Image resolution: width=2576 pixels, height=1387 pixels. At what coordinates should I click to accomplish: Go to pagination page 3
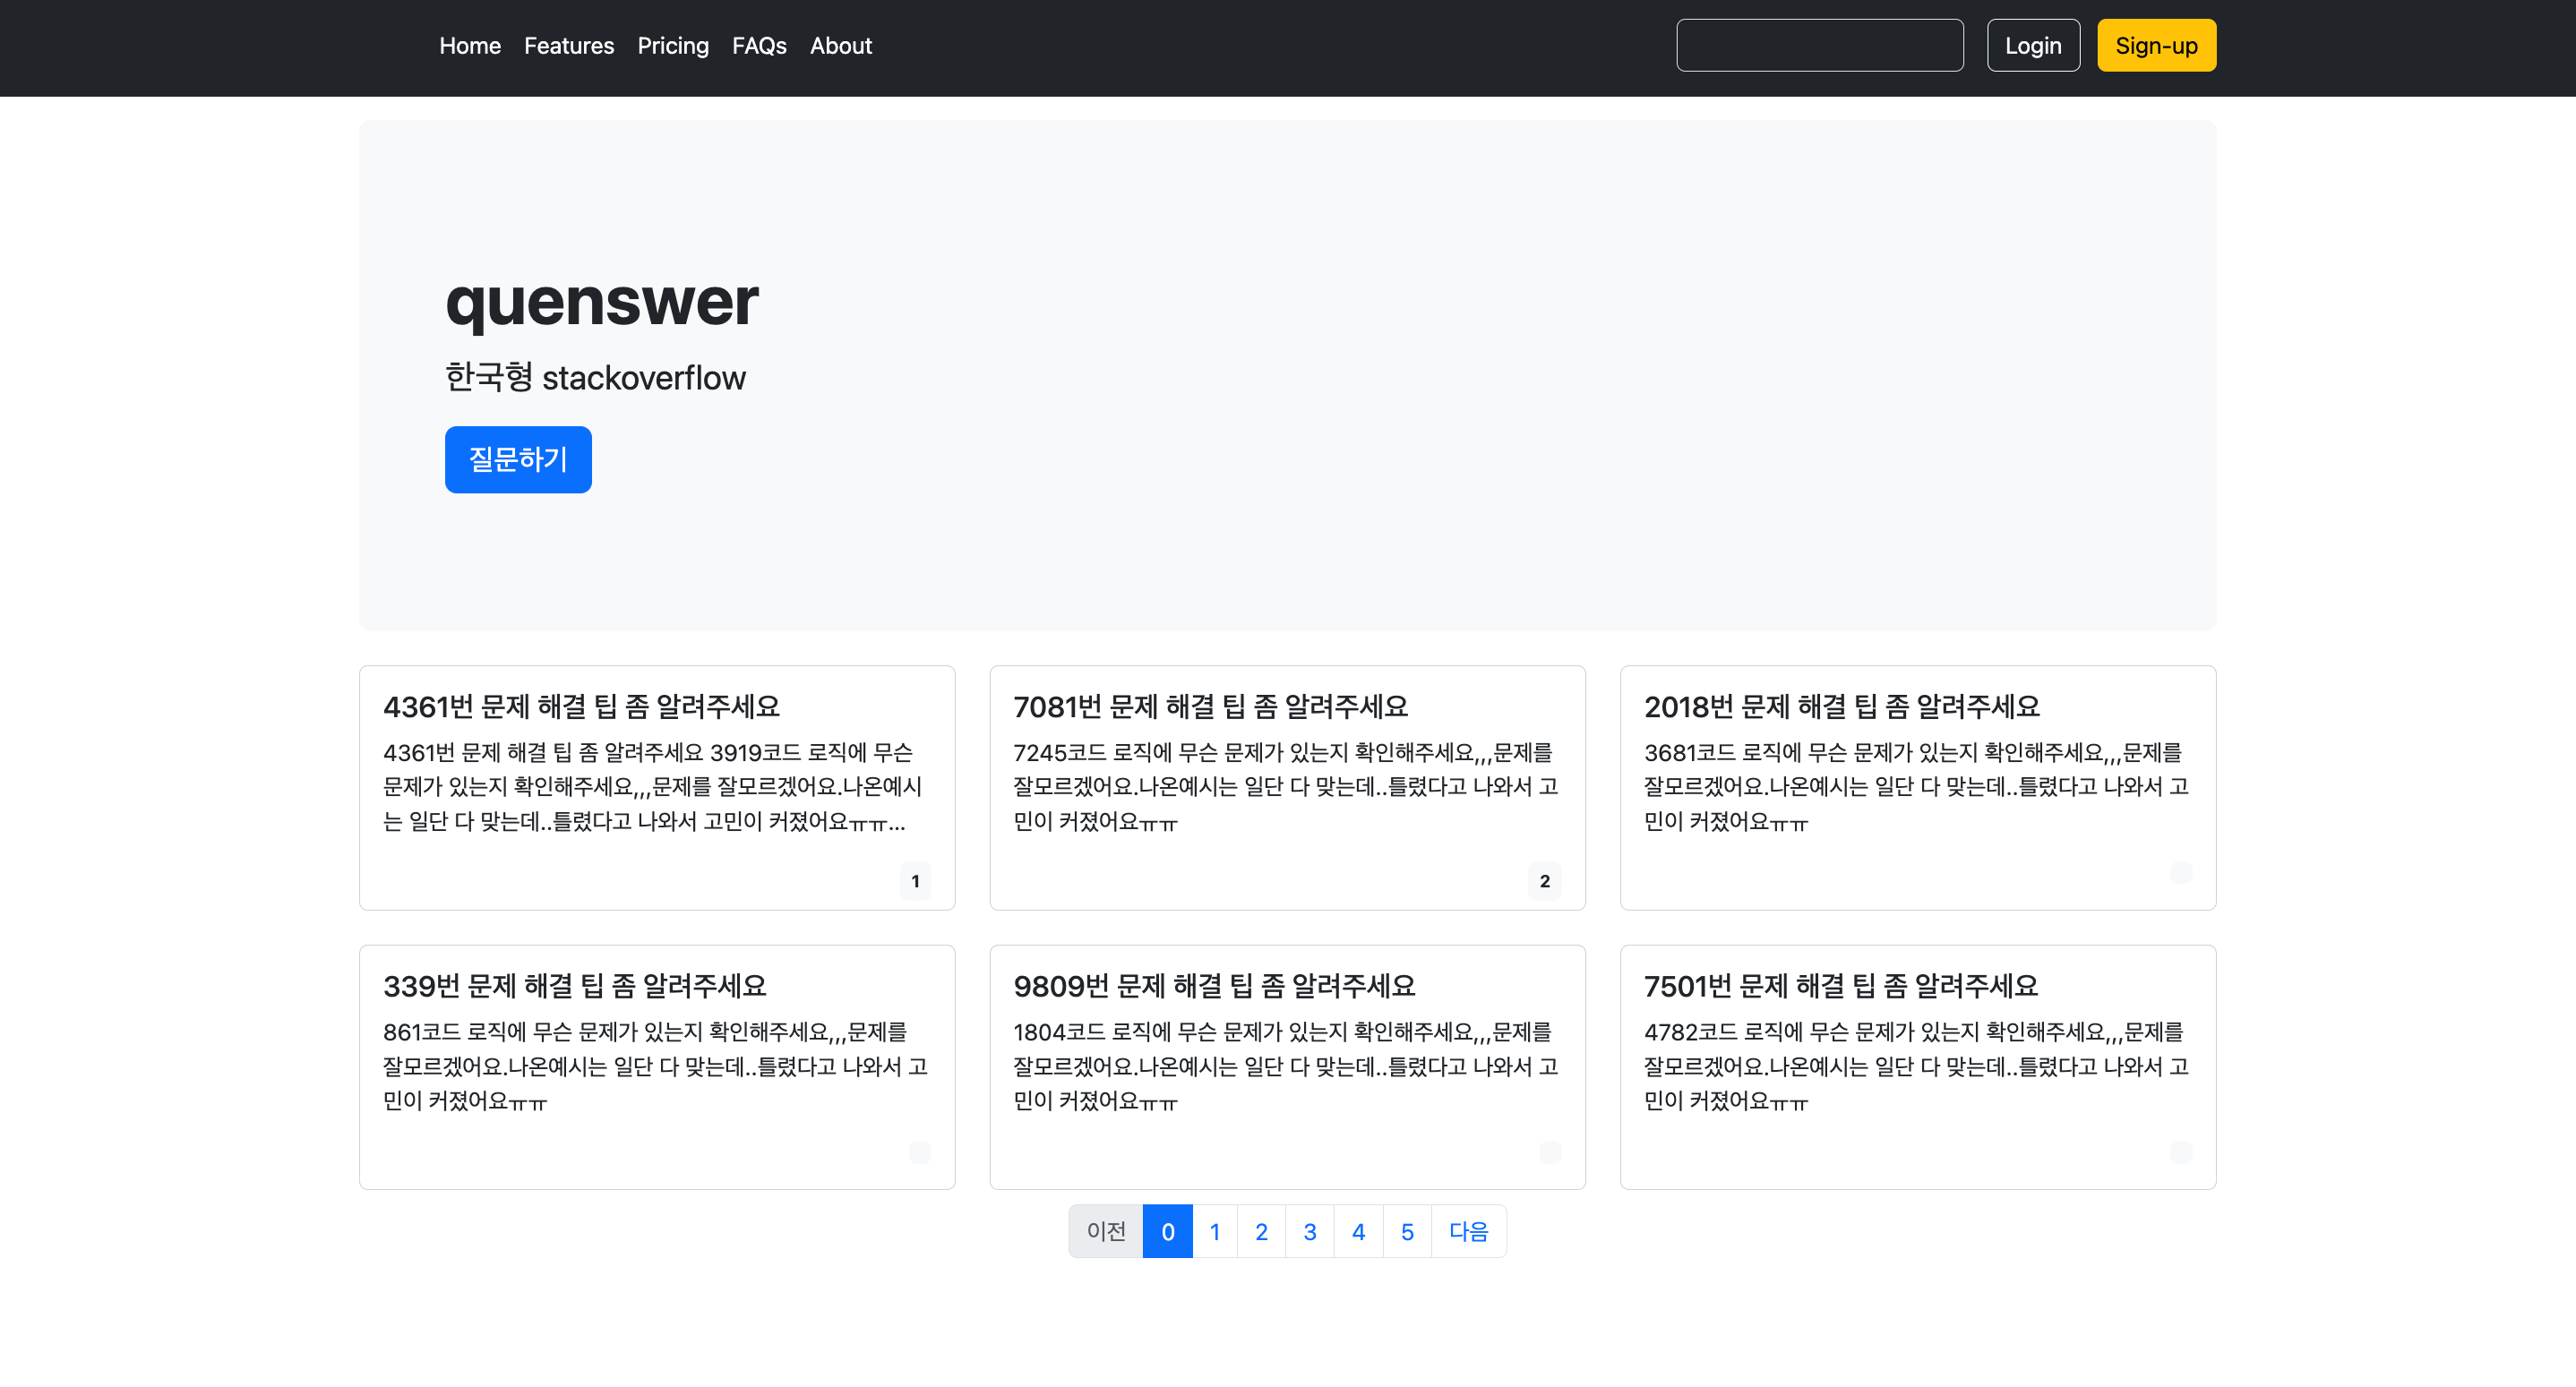pyautogui.click(x=1309, y=1231)
